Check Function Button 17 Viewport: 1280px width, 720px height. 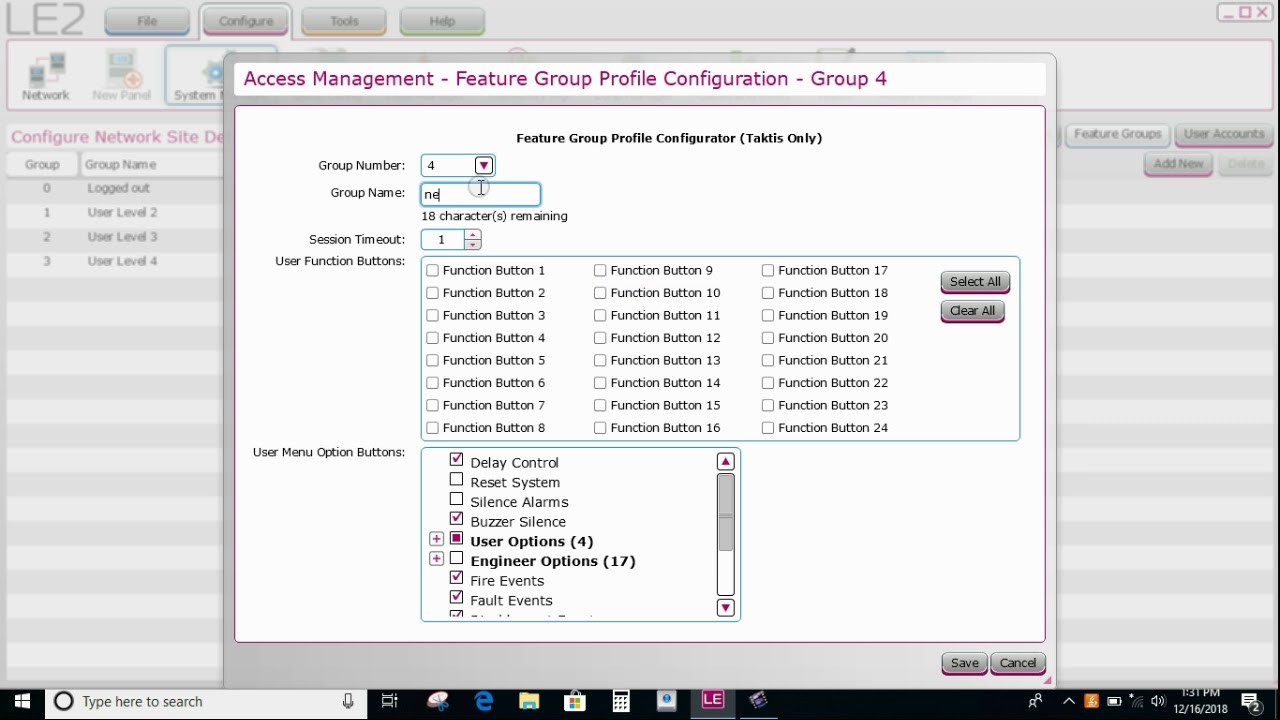point(768,270)
